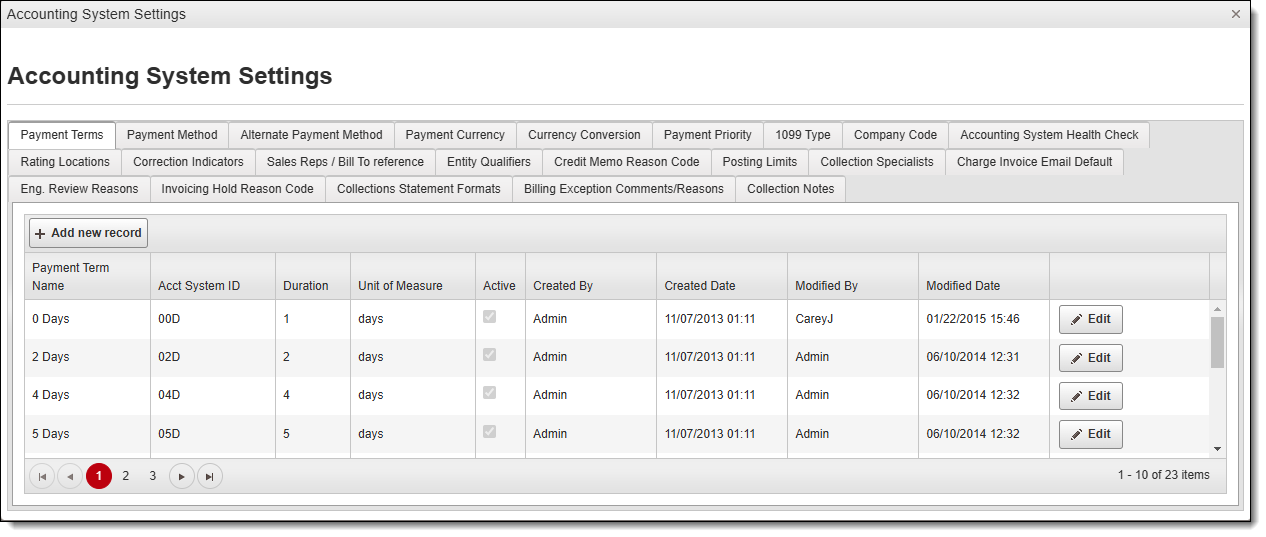Select page 2 in pager
This screenshot has height=537, width=1266.
click(125, 476)
